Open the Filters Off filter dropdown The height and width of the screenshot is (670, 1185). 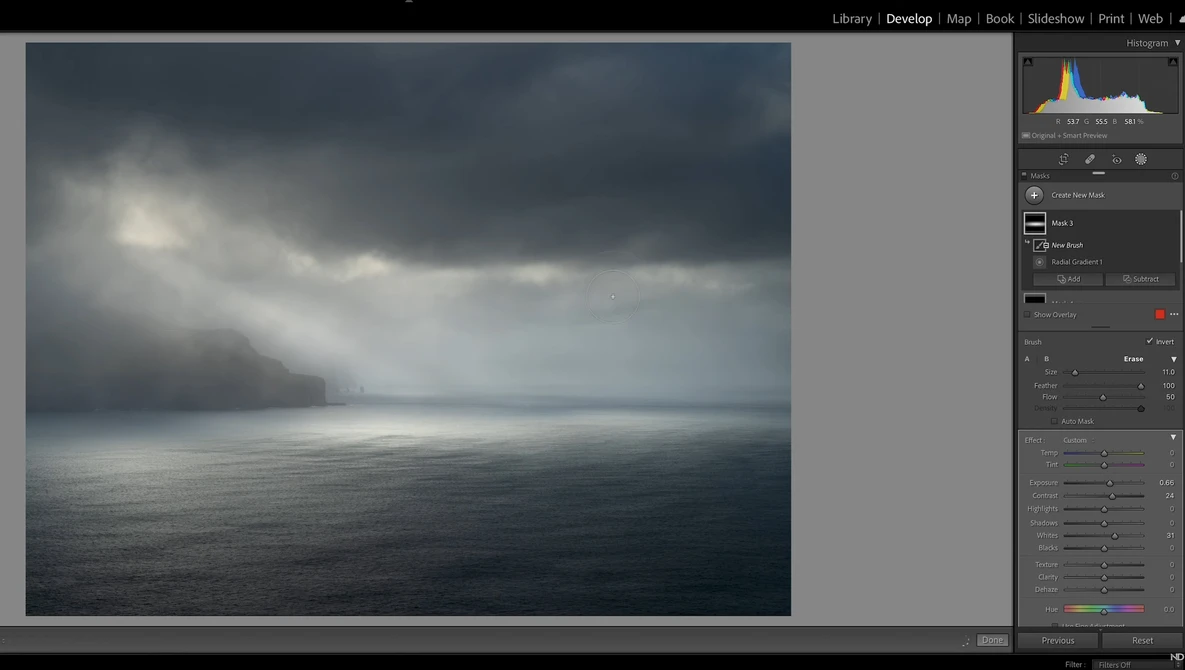pos(1136,665)
